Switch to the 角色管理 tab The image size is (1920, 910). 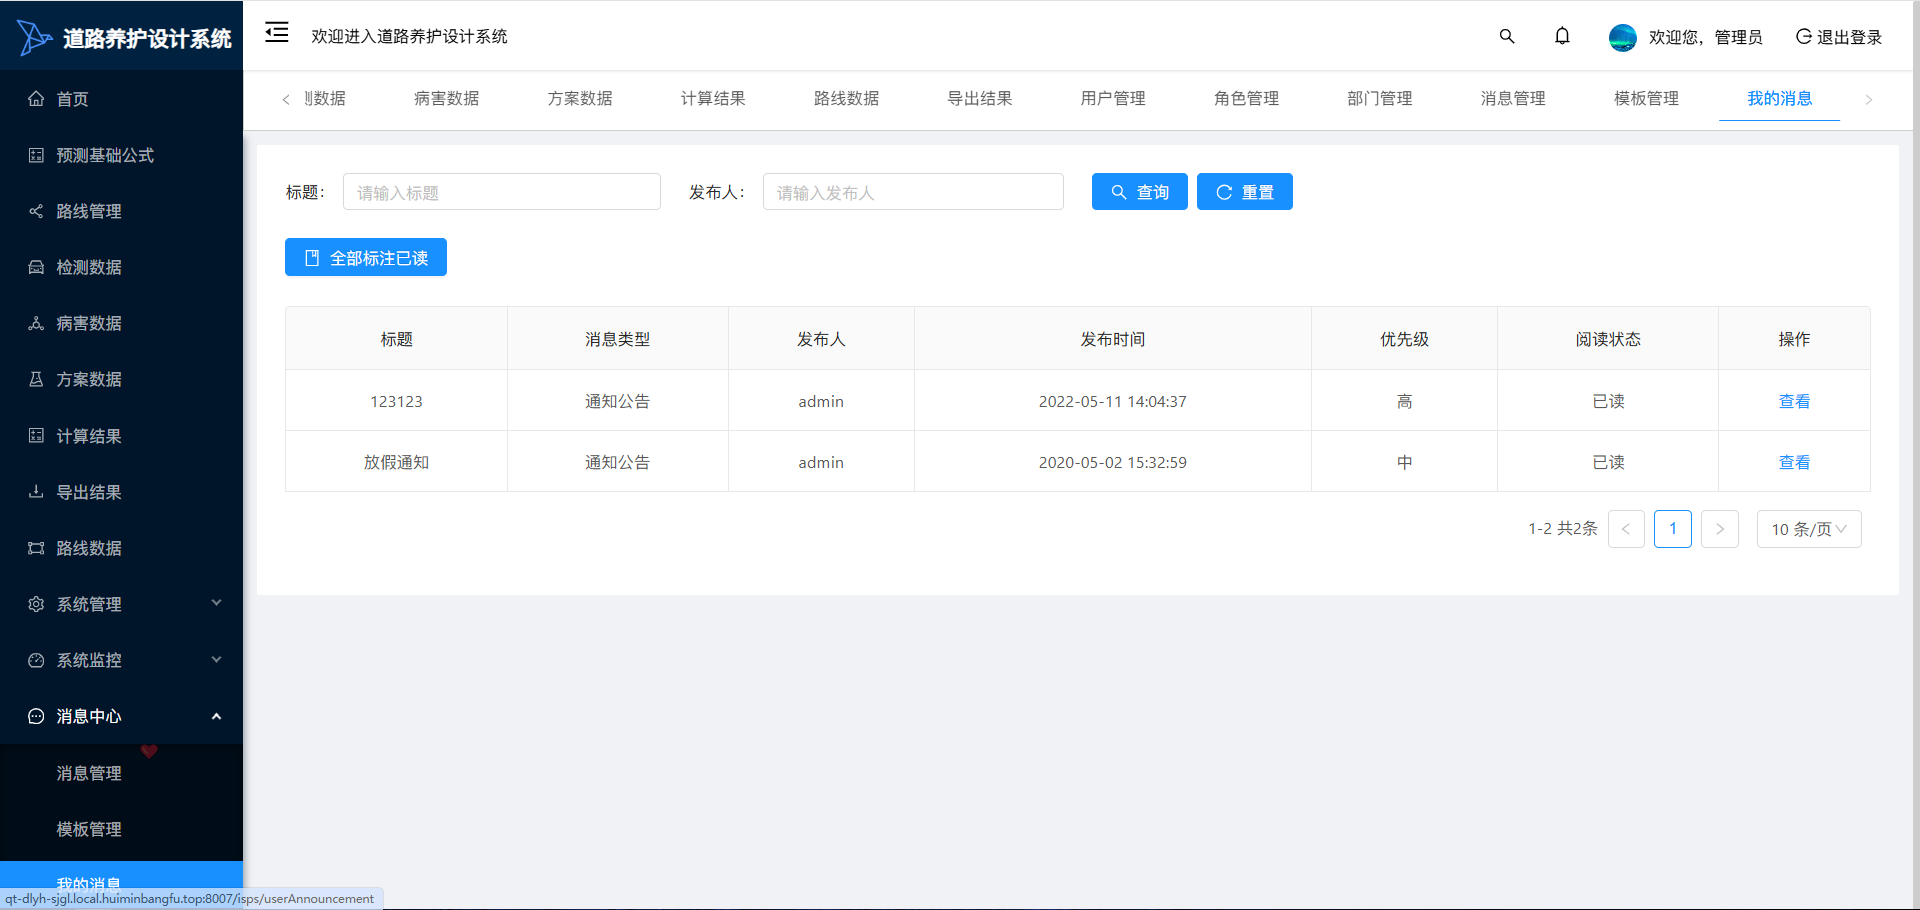(1246, 98)
